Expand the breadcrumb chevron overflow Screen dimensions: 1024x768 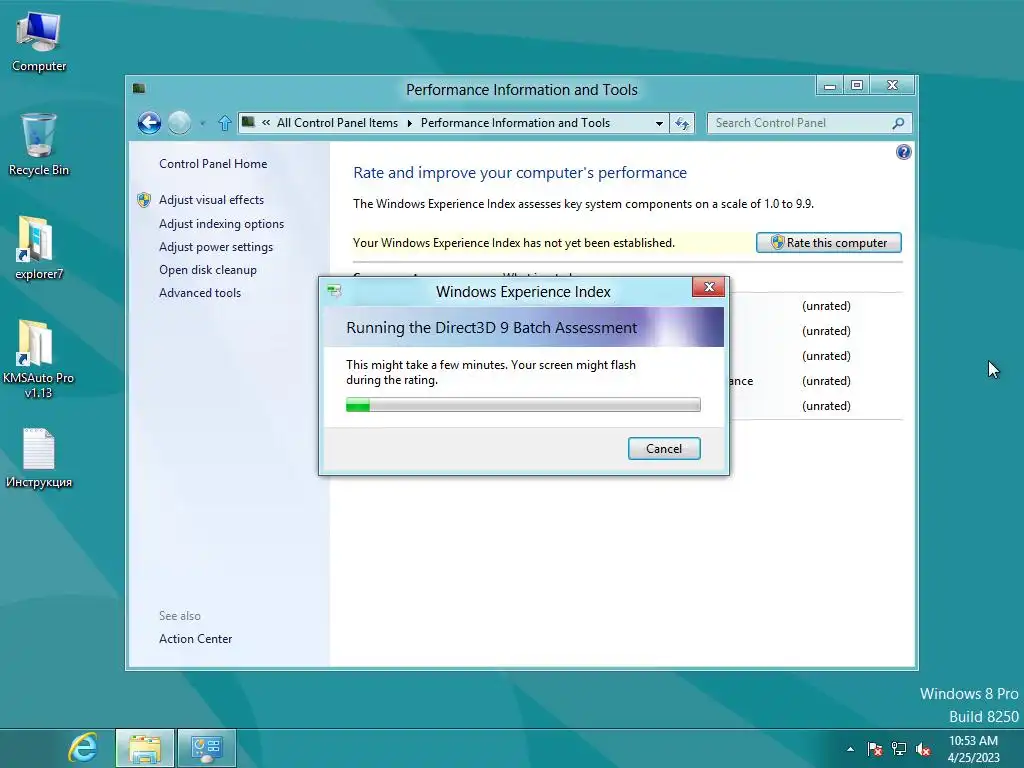(266, 123)
